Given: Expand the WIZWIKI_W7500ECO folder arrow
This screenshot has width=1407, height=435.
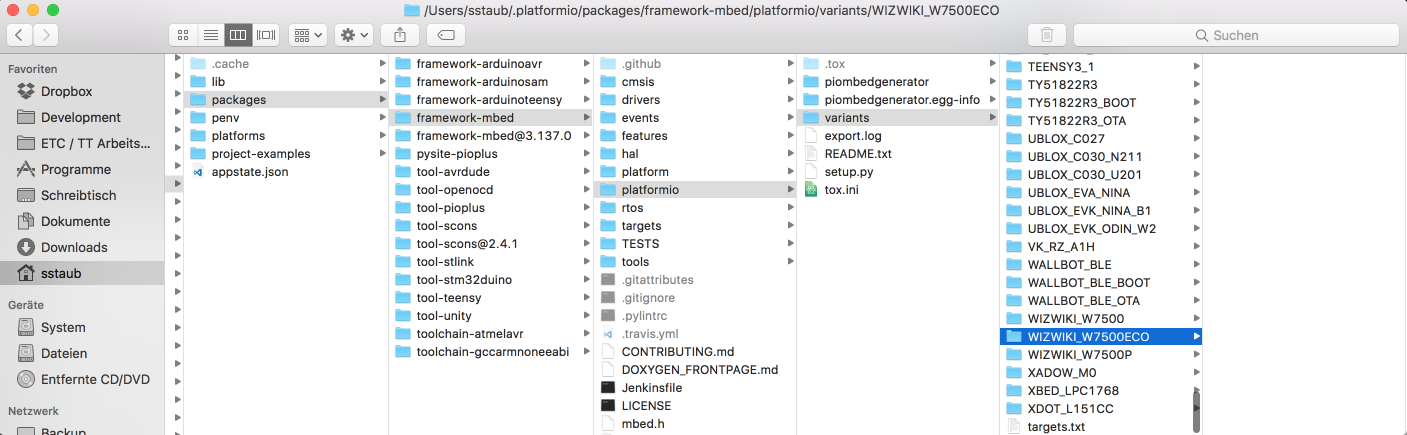Looking at the screenshot, I should (1196, 337).
